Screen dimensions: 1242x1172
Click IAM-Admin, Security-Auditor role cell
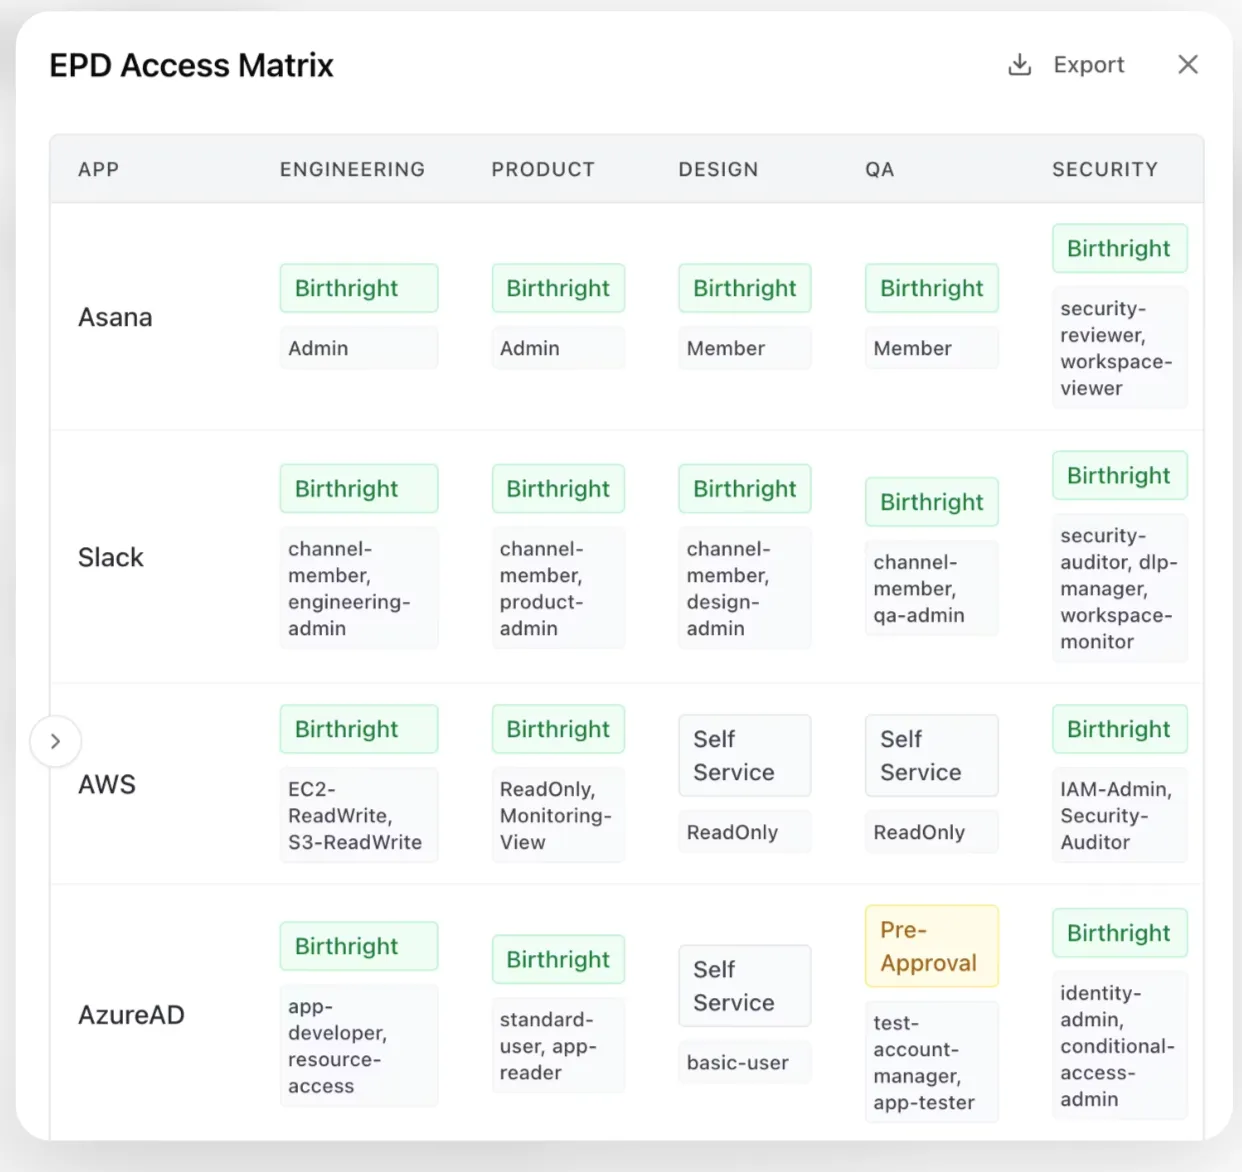[1120, 815]
